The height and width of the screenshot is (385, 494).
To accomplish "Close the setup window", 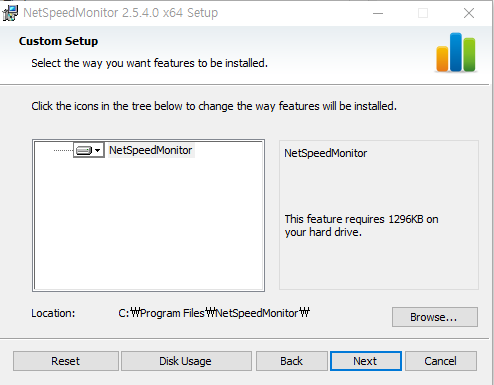I will pyautogui.click(x=469, y=13).
